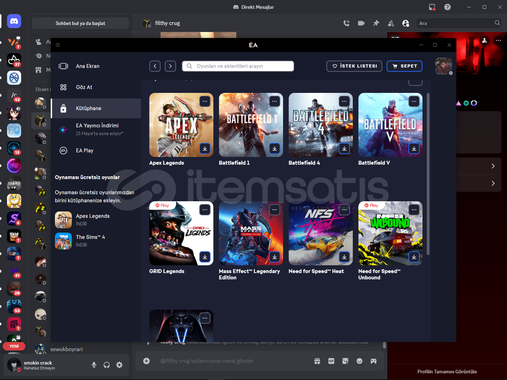Open Star Wars tile options menu
The width and height of the screenshot is (507, 380).
(x=205, y=318)
